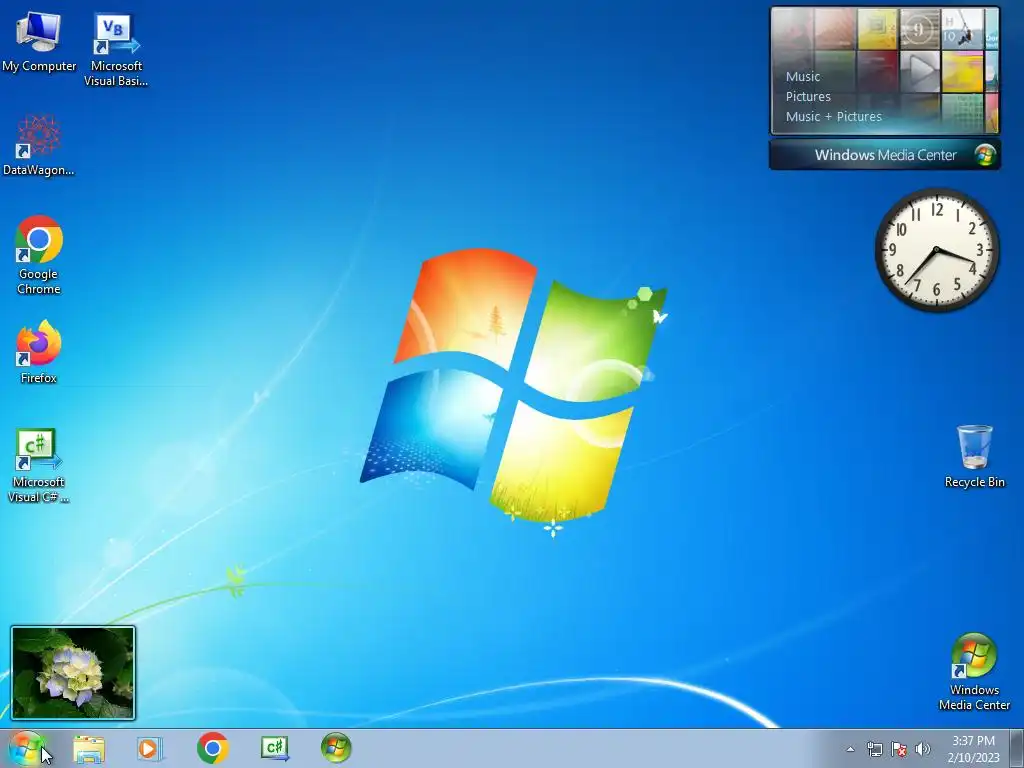Open the network tray icon
This screenshot has height=768, width=1024.
[x=874, y=749]
